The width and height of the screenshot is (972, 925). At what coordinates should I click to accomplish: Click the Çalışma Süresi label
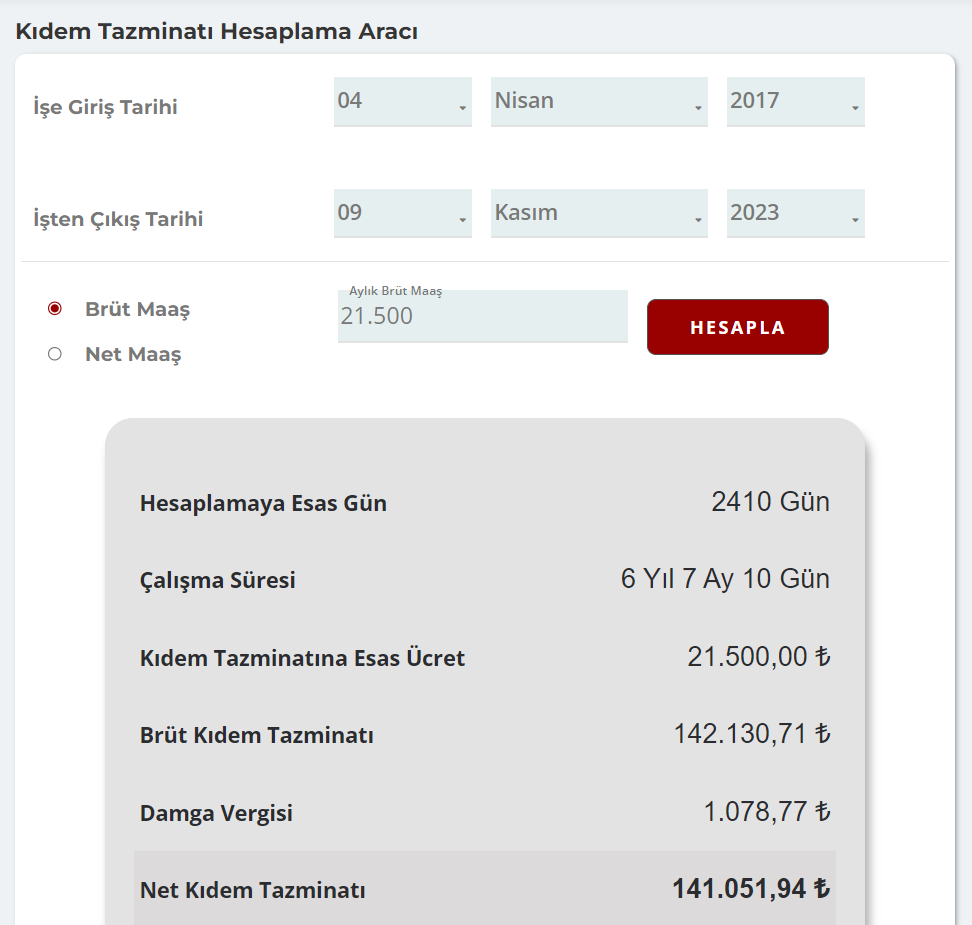click(x=218, y=580)
